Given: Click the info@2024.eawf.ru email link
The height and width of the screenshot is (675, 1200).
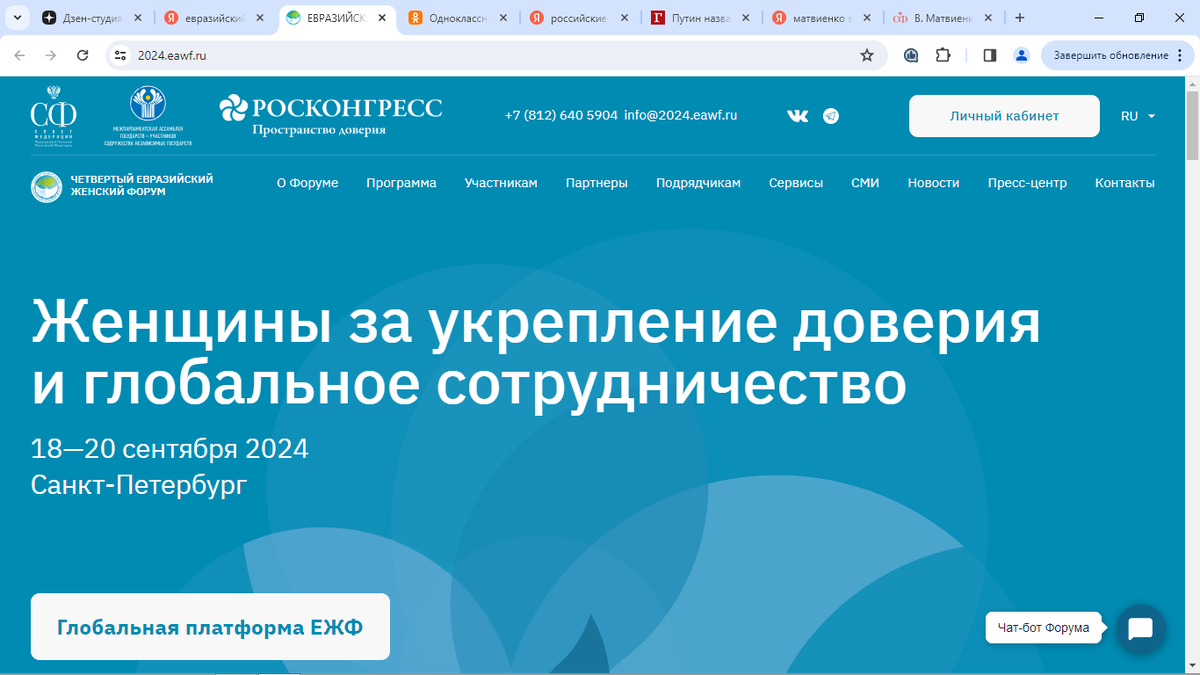Looking at the screenshot, I should tap(681, 116).
